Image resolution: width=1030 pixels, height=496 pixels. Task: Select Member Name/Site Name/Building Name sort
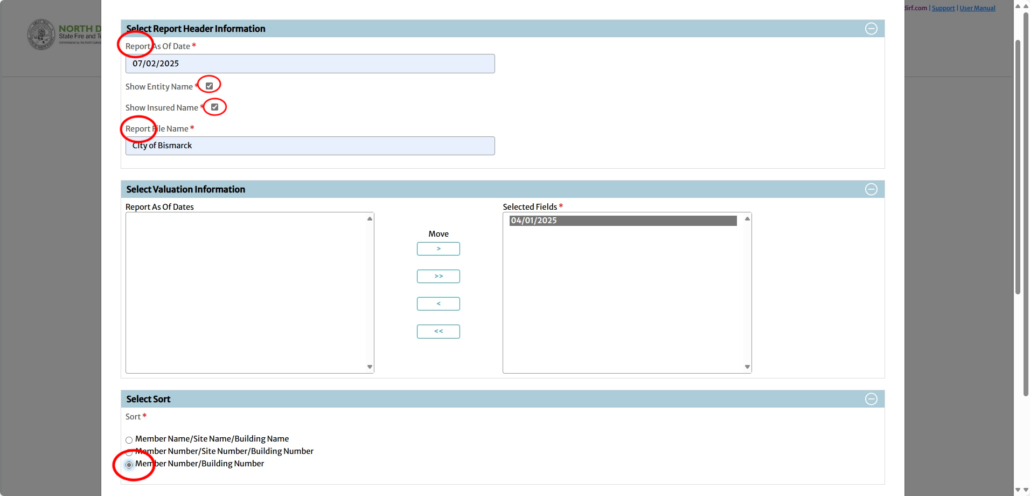pos(129,439)
